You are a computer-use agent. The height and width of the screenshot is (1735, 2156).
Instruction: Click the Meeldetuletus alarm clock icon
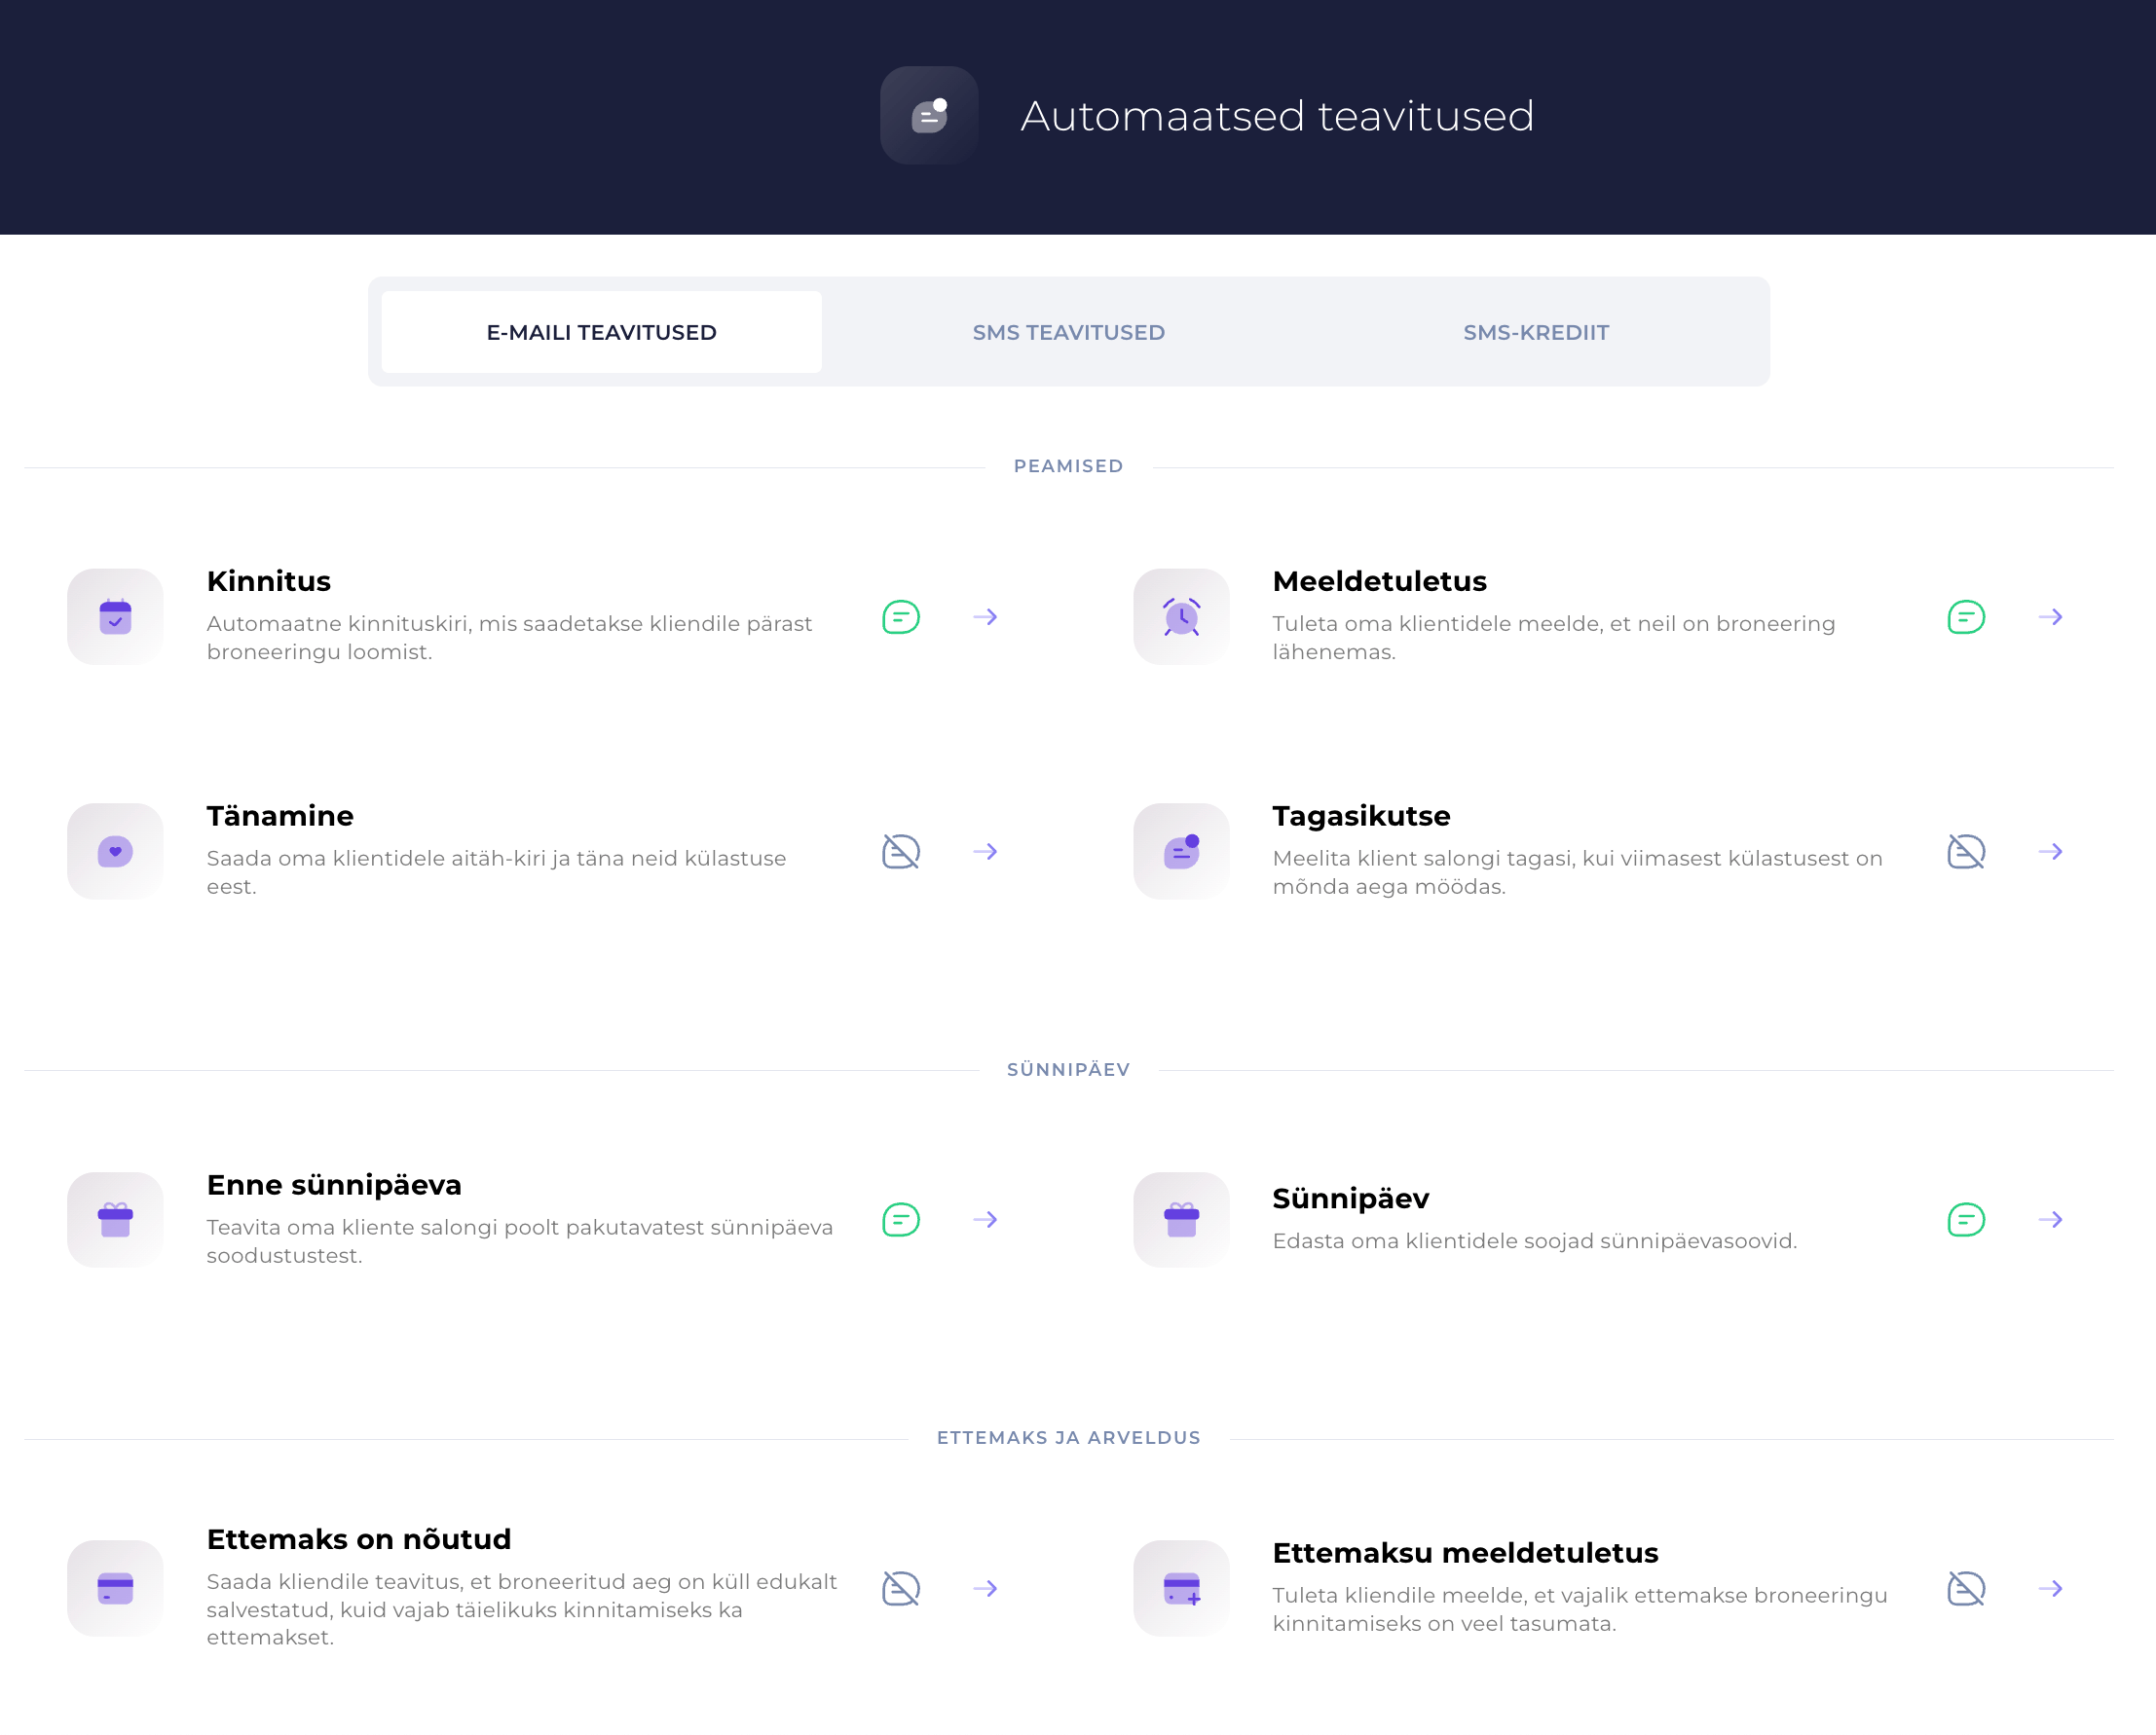point(1181,617)
